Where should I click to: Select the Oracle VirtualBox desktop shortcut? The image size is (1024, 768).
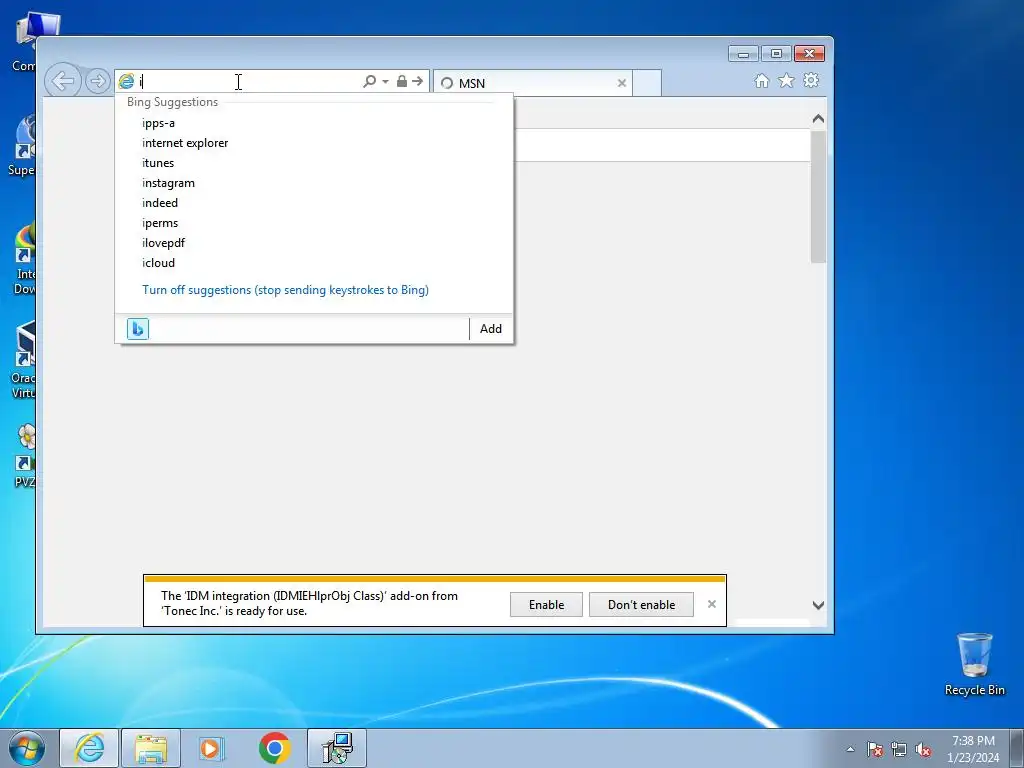point(25,360)
